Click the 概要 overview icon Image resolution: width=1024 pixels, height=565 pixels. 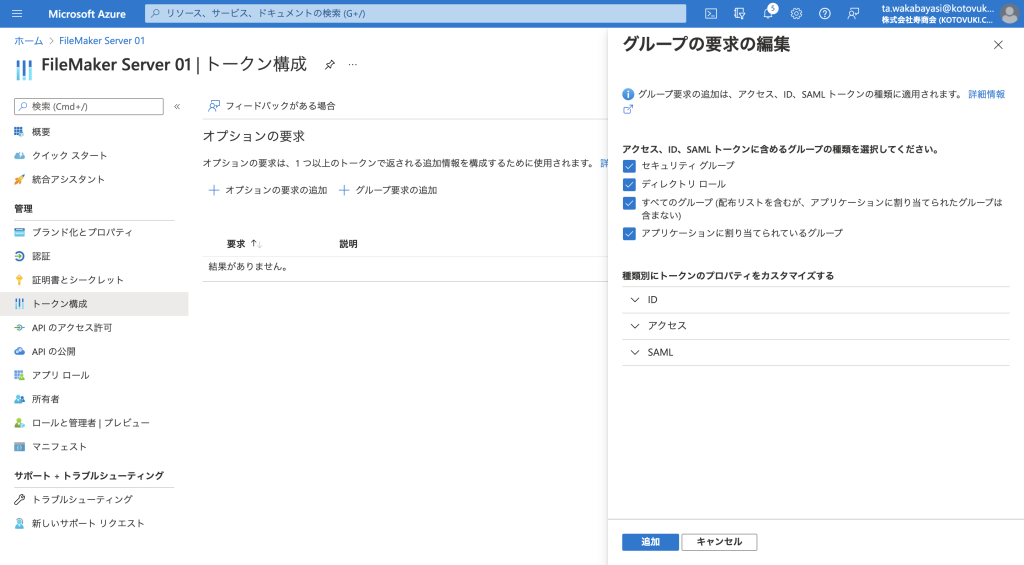(x=19, y=132)
